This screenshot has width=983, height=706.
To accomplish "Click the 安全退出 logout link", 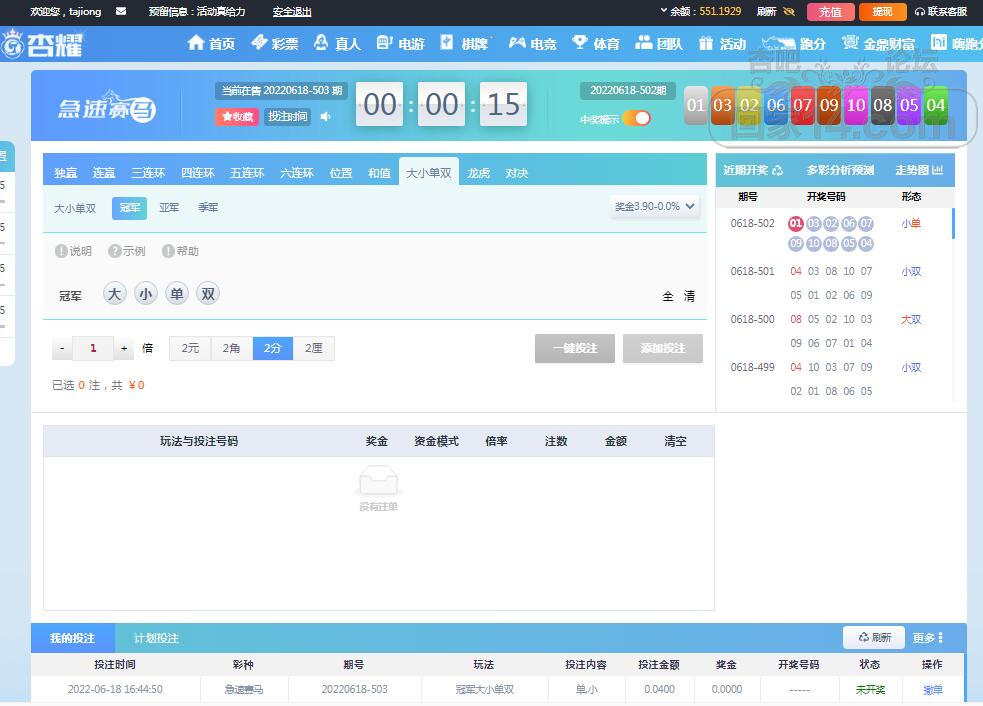I will coord(292,12).
